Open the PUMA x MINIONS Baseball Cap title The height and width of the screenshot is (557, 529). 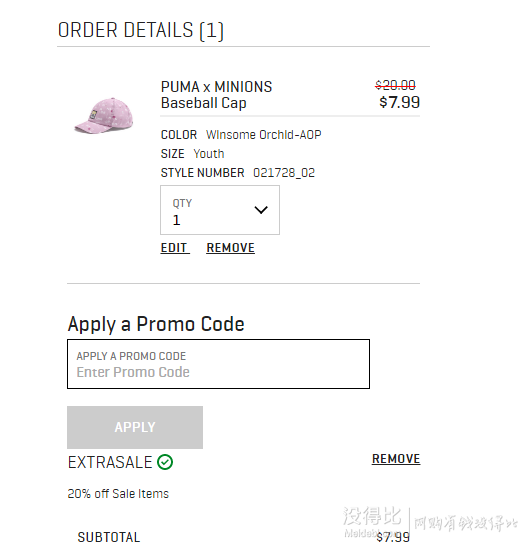(216, 95)
